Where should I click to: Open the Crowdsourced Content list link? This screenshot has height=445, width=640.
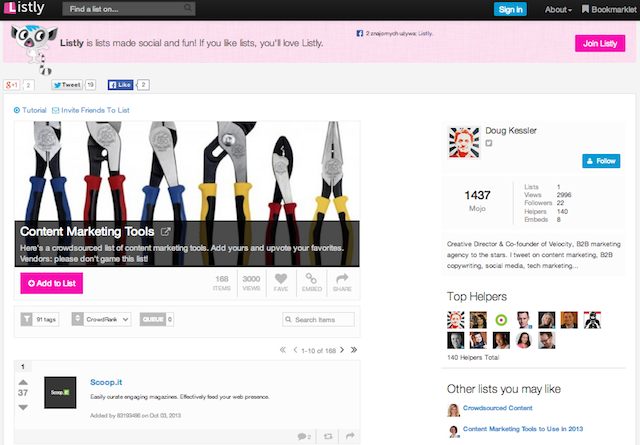(498, 408)
